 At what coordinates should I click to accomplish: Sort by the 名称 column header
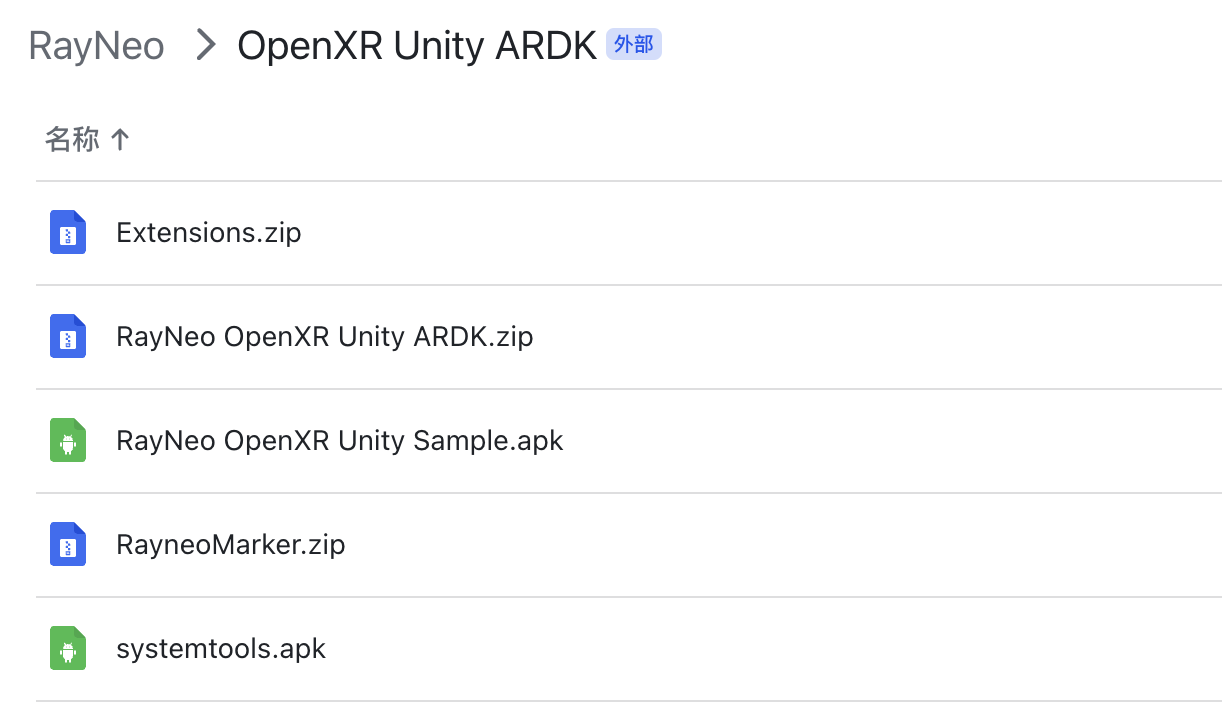[72, 140]
